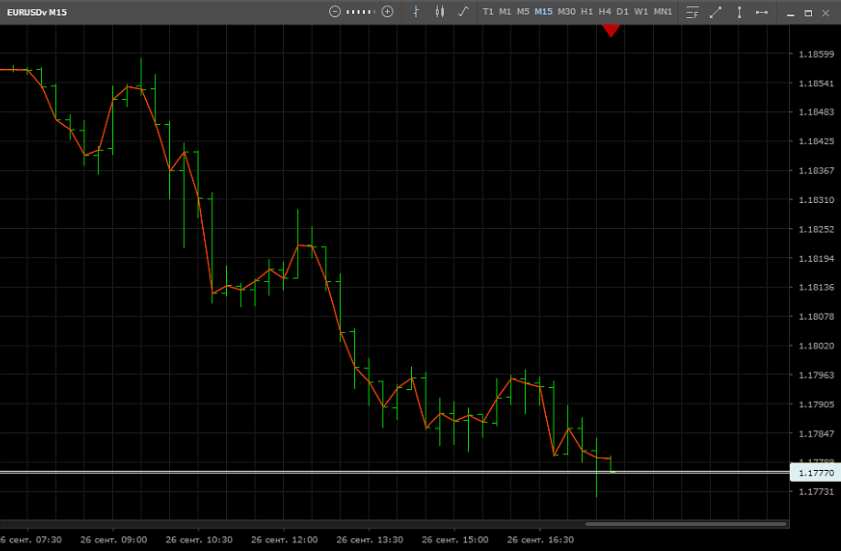The image size is (841, 551).
Task: Switch to bar chart display
Action: [416, 12]
